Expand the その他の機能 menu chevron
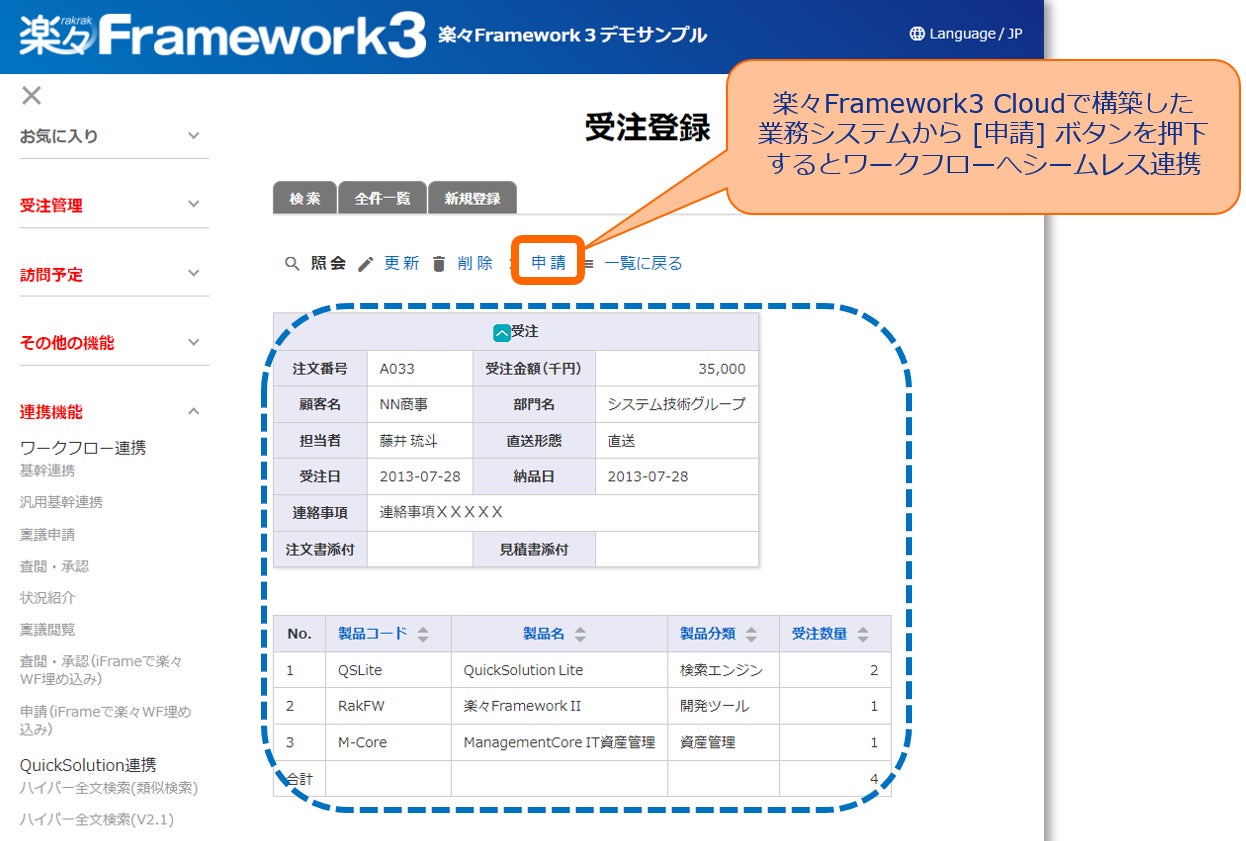 click(x=194, y=342)
